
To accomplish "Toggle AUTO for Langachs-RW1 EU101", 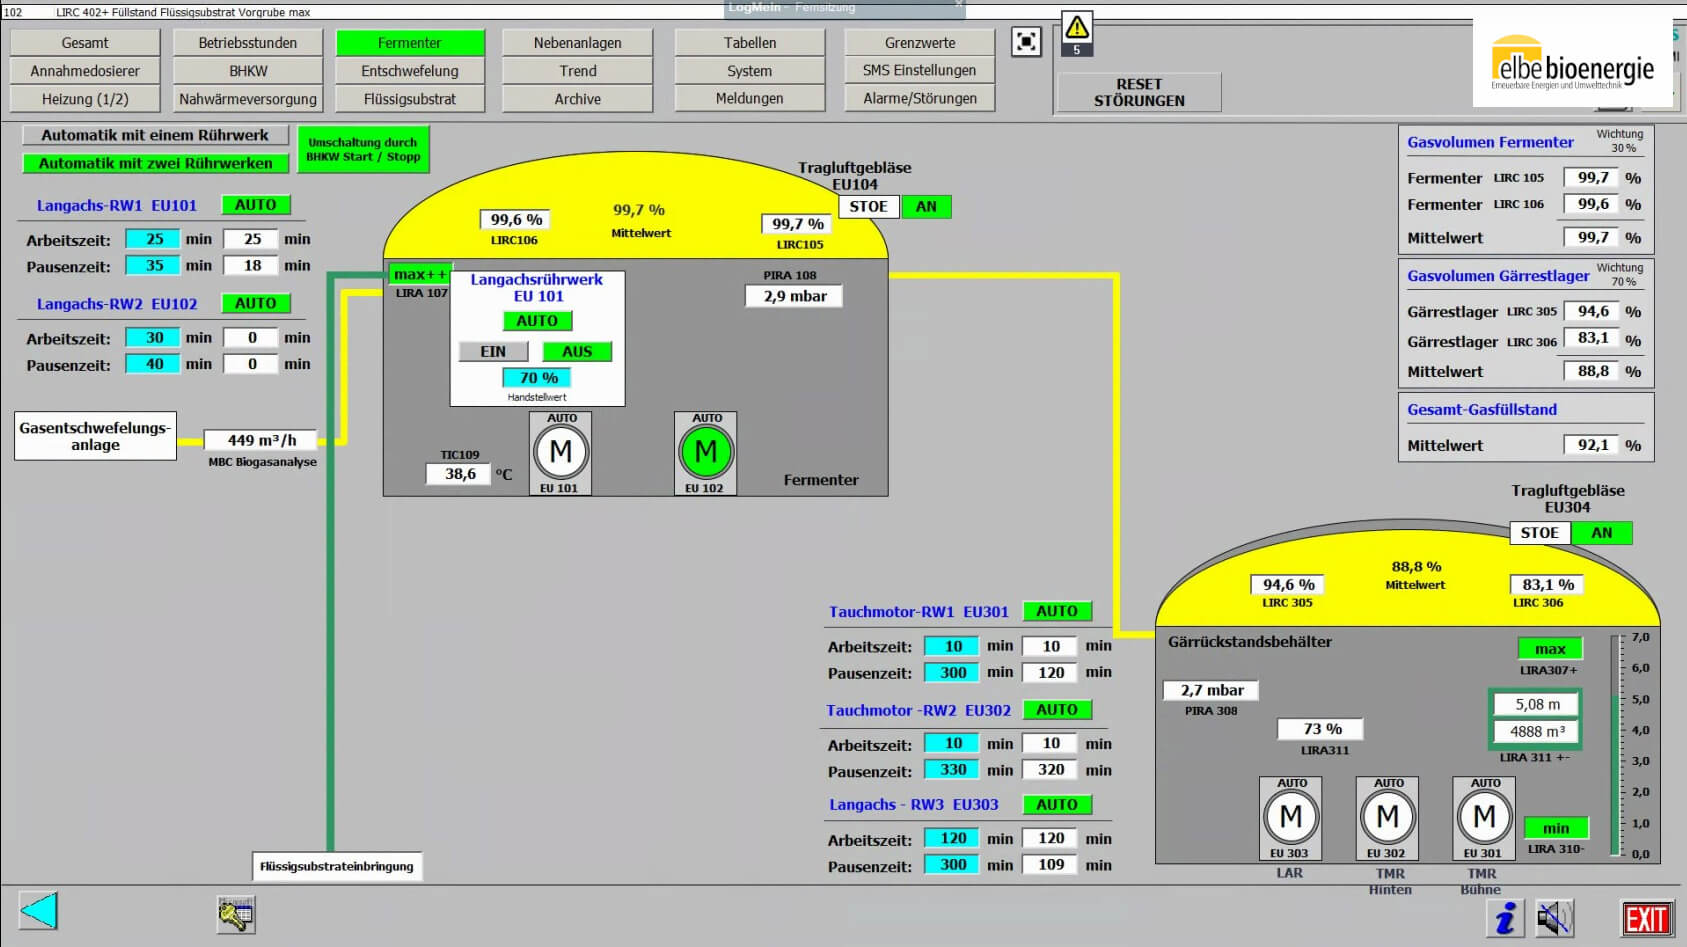I will pos(256,205).
